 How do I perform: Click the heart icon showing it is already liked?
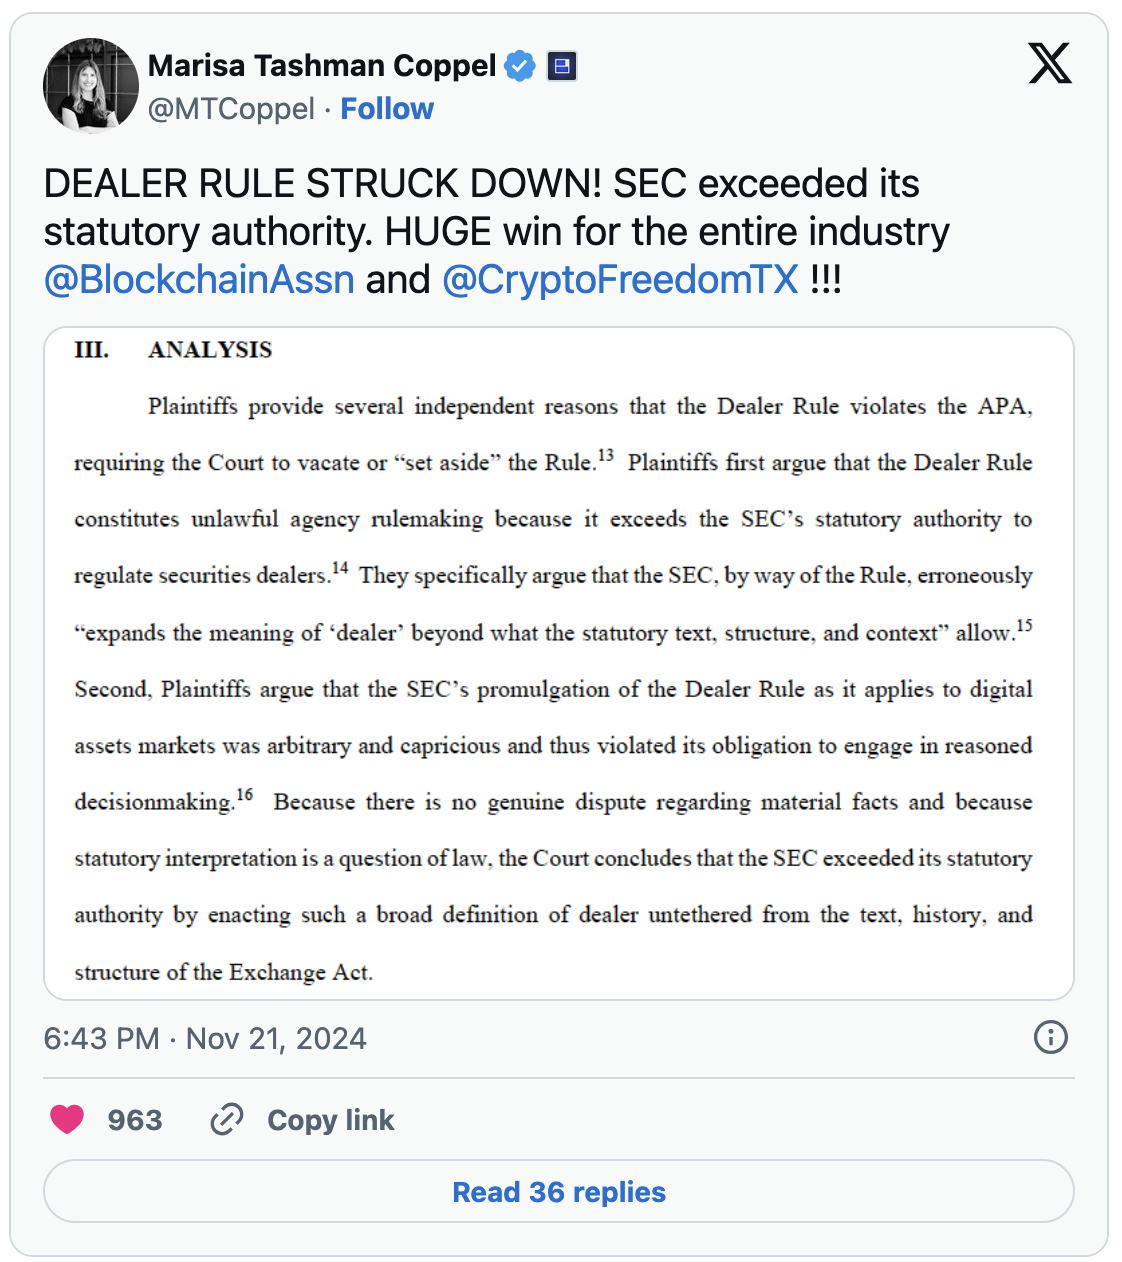point(66,1119)
